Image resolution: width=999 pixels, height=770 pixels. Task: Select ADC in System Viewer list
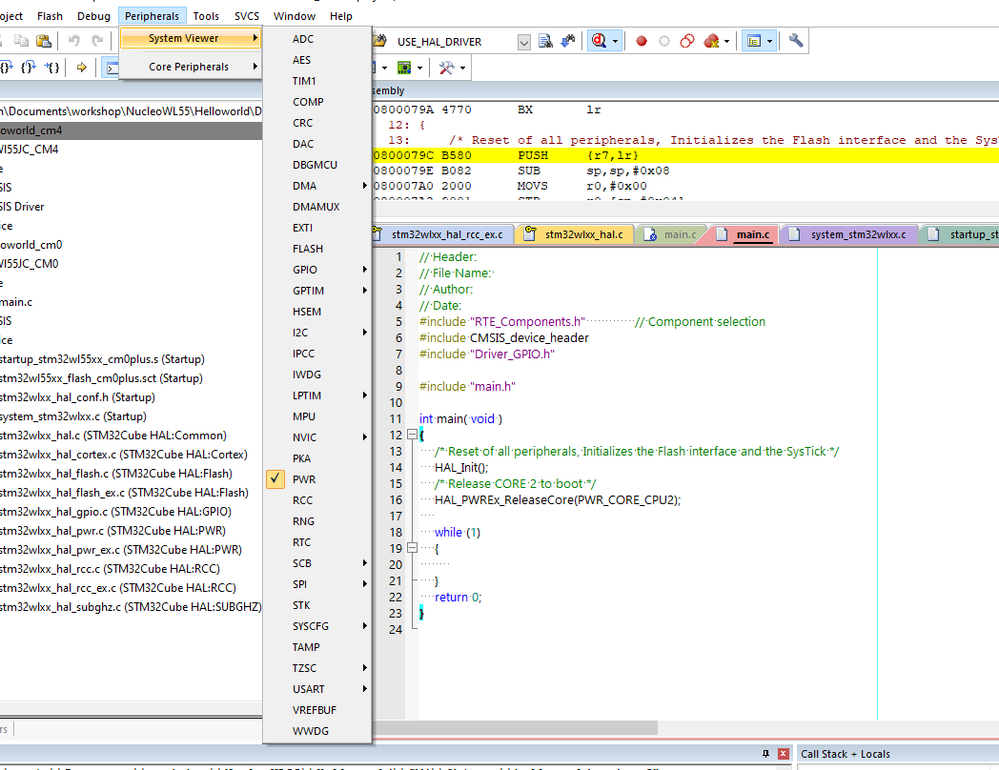point(303,39)
